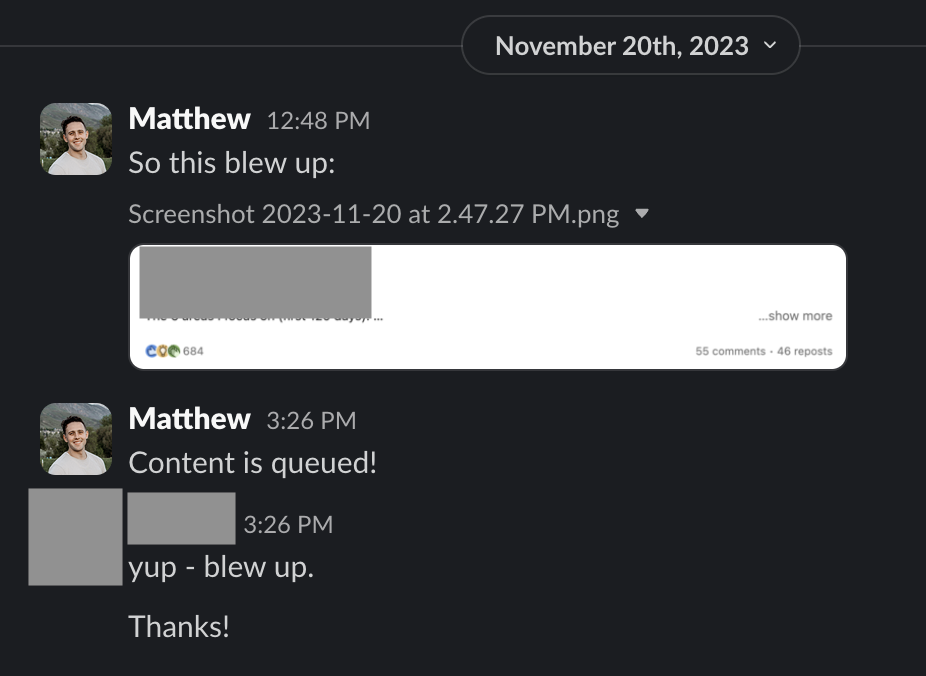Image resolution: width=926 pixels, height=676 pixels.
Task: Click the "55 comments" text in the screenshot
Action: 728,351
